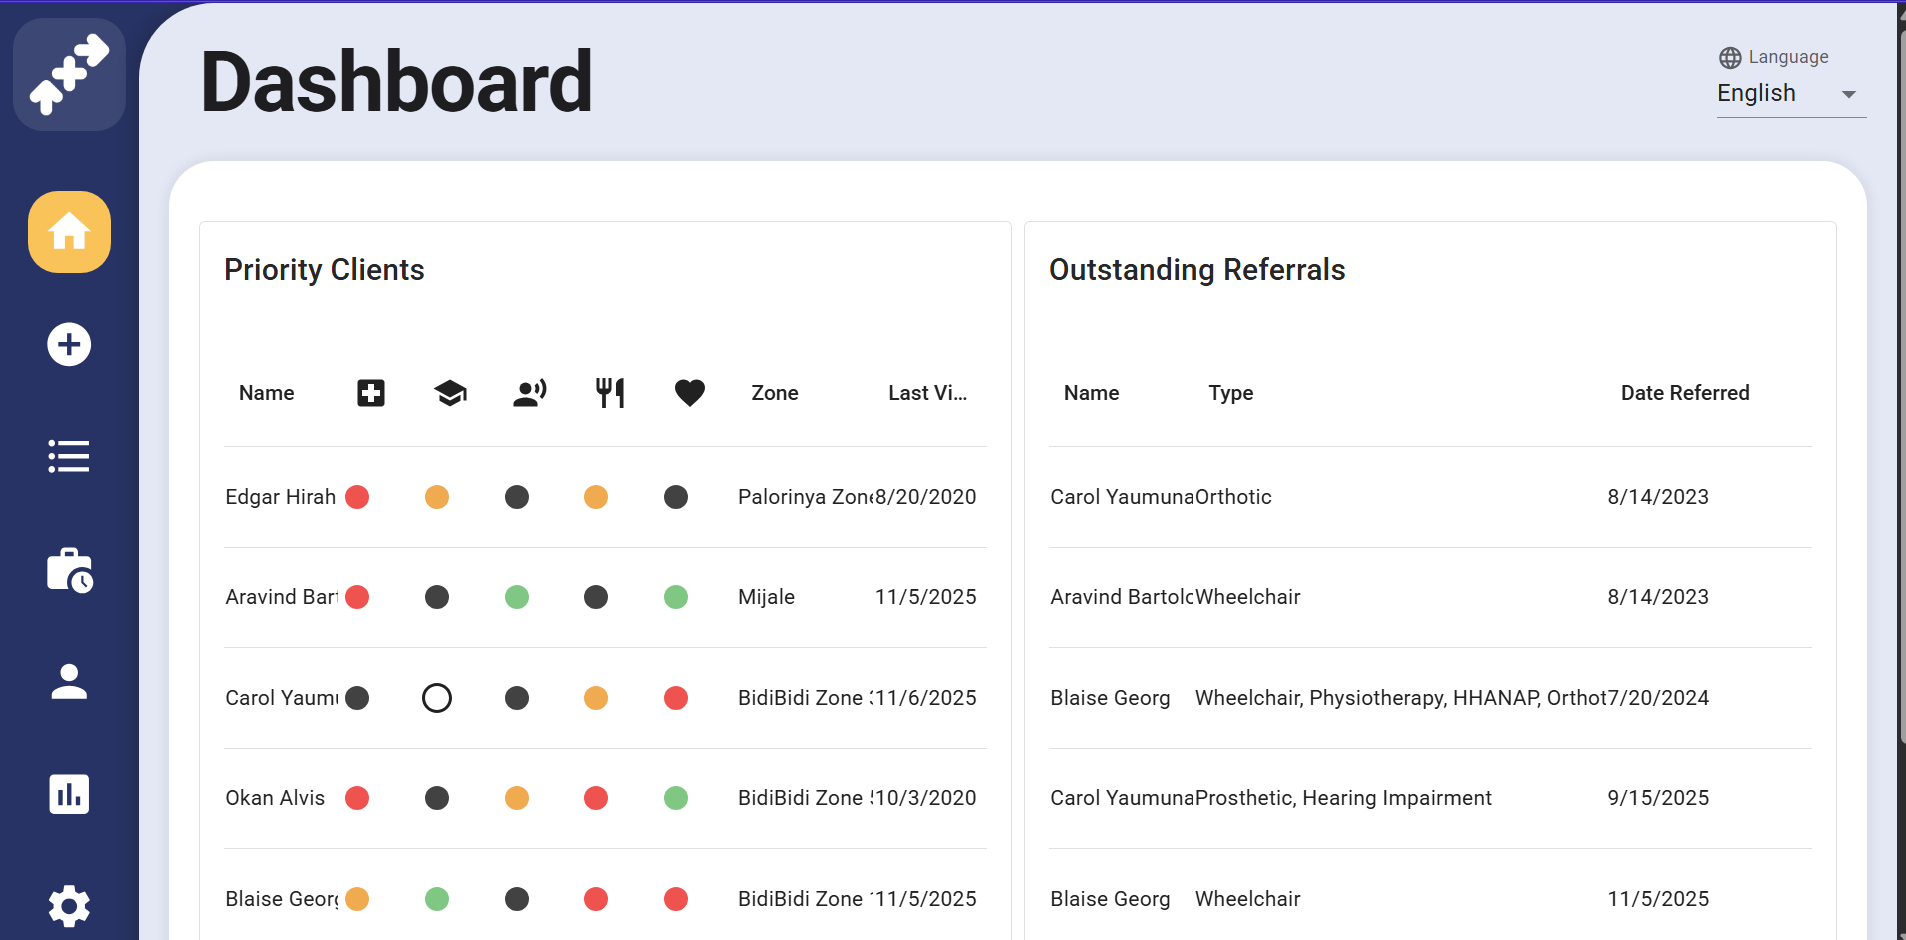The image size is (1906, 940).
Task: Click the Language dropdown arrow
Action: coord(1848,94)
